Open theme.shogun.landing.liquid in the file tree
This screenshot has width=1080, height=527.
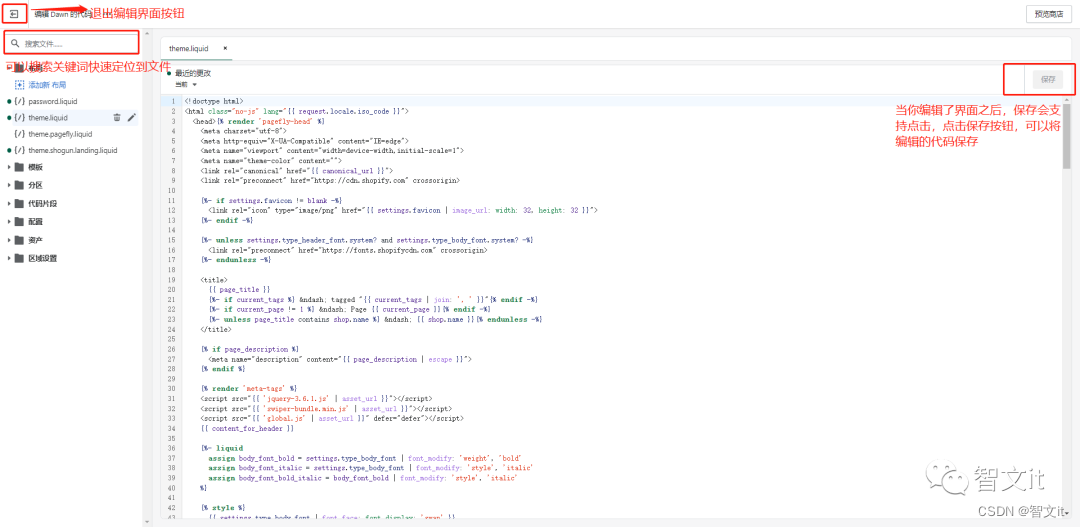coord(72,150)
